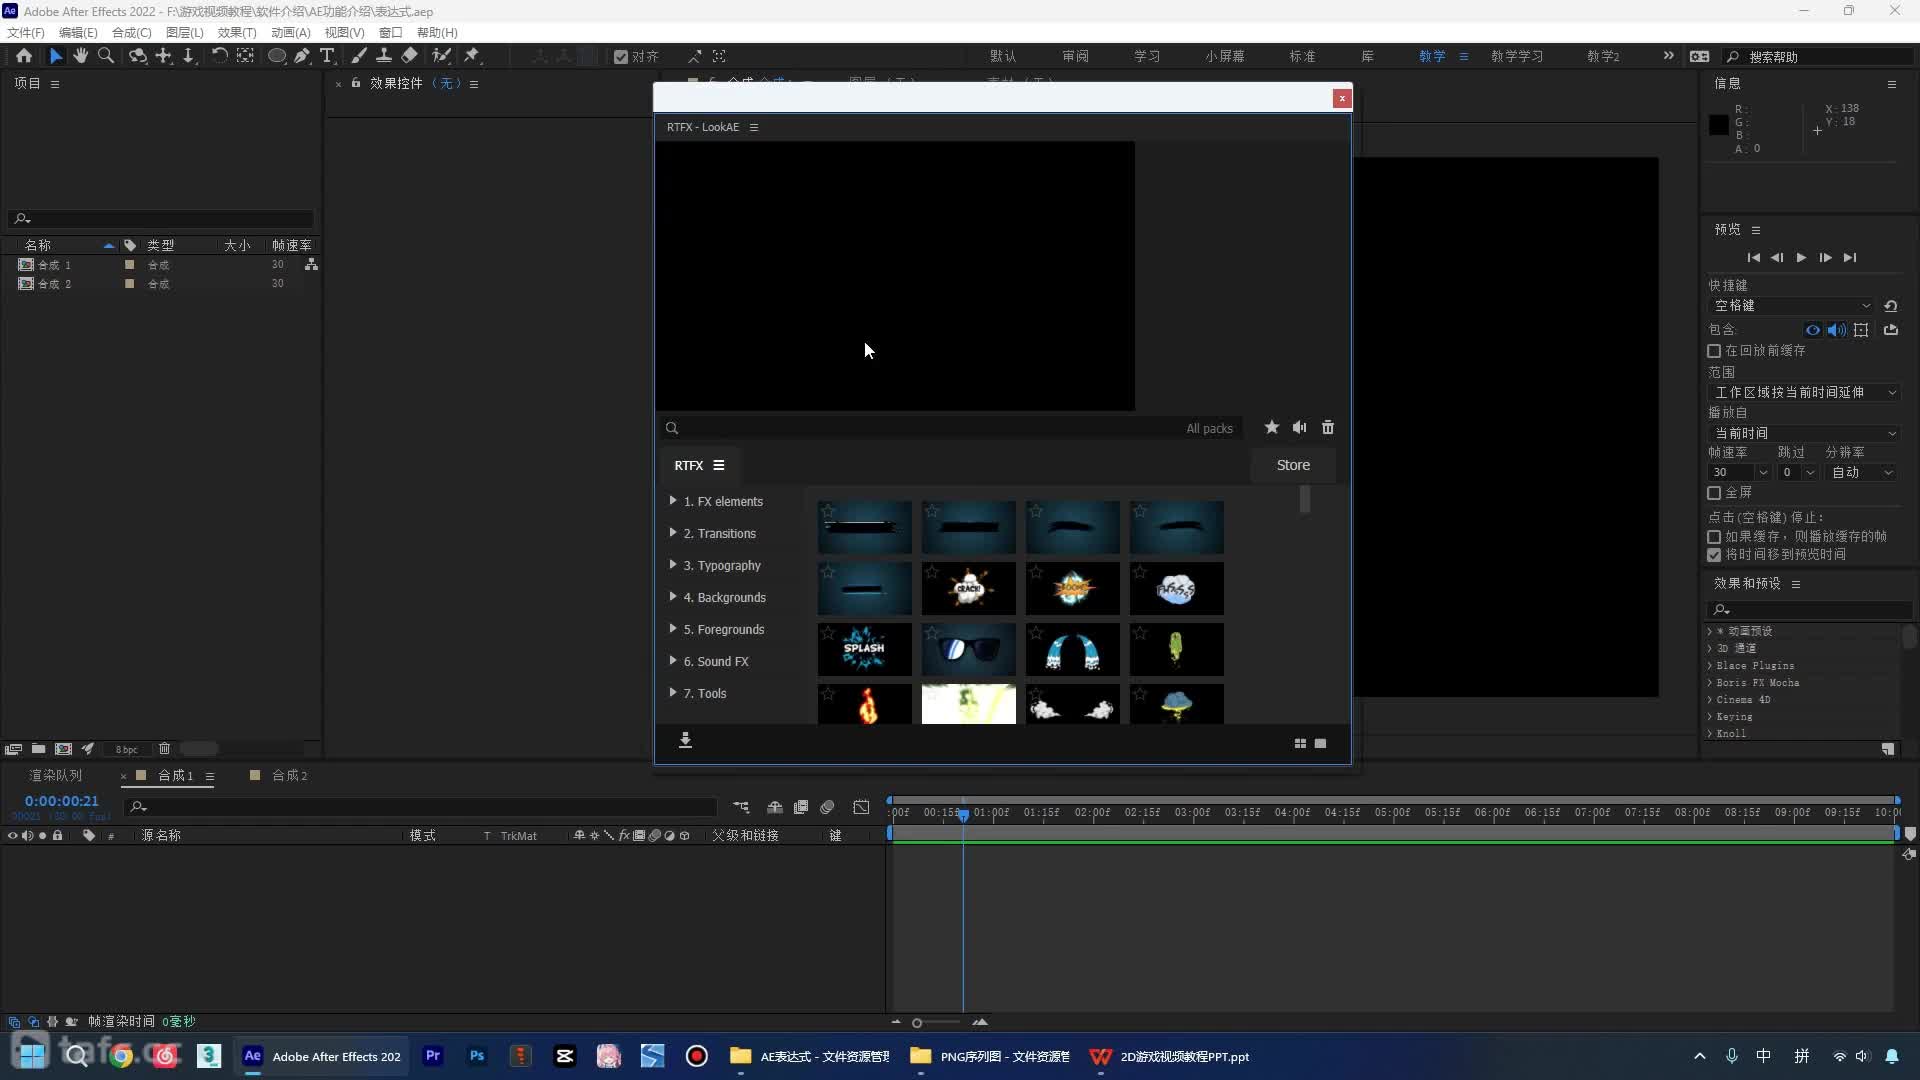Select the Zoom magnifier tool
Viewport: 1920px width, 1080px height.
pos(106,56)
